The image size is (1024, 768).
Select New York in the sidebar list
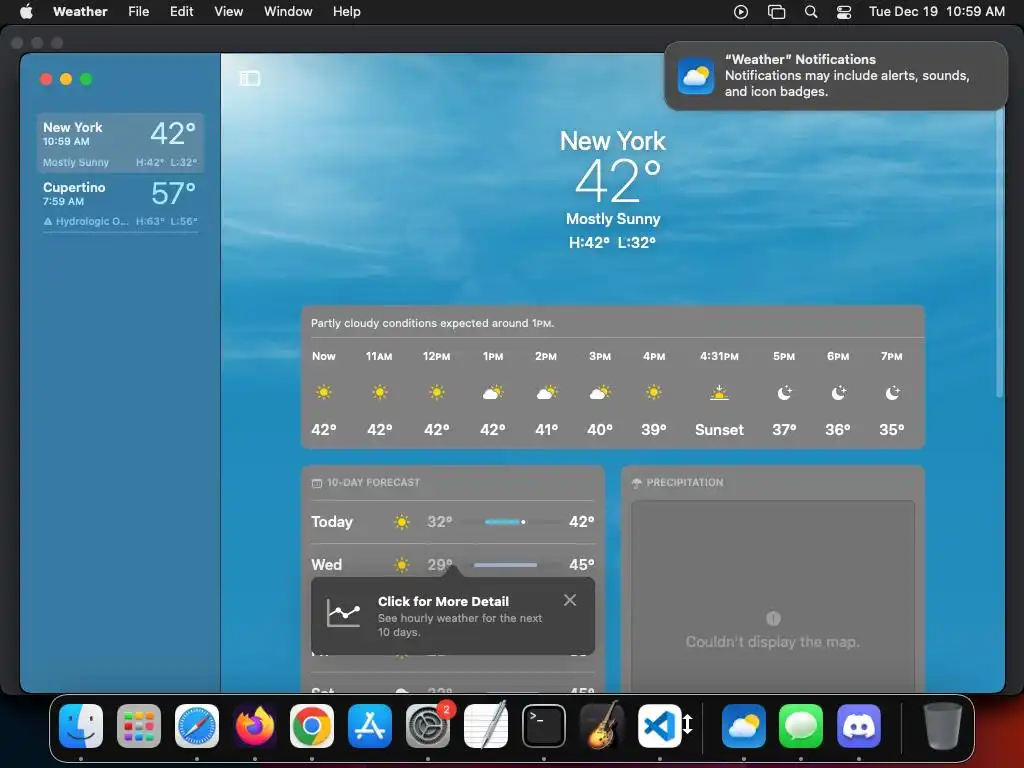tap(120, 143)
